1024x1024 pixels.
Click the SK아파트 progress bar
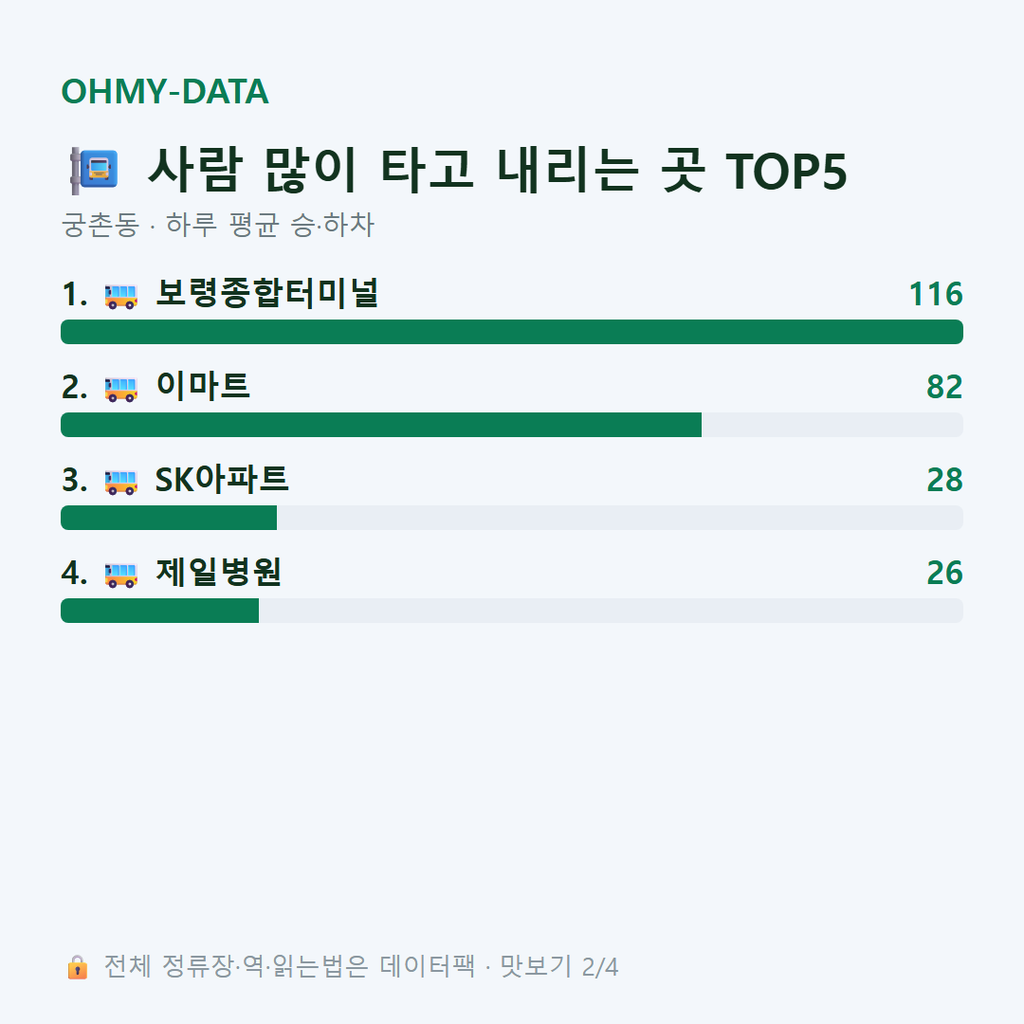[512, 517]
